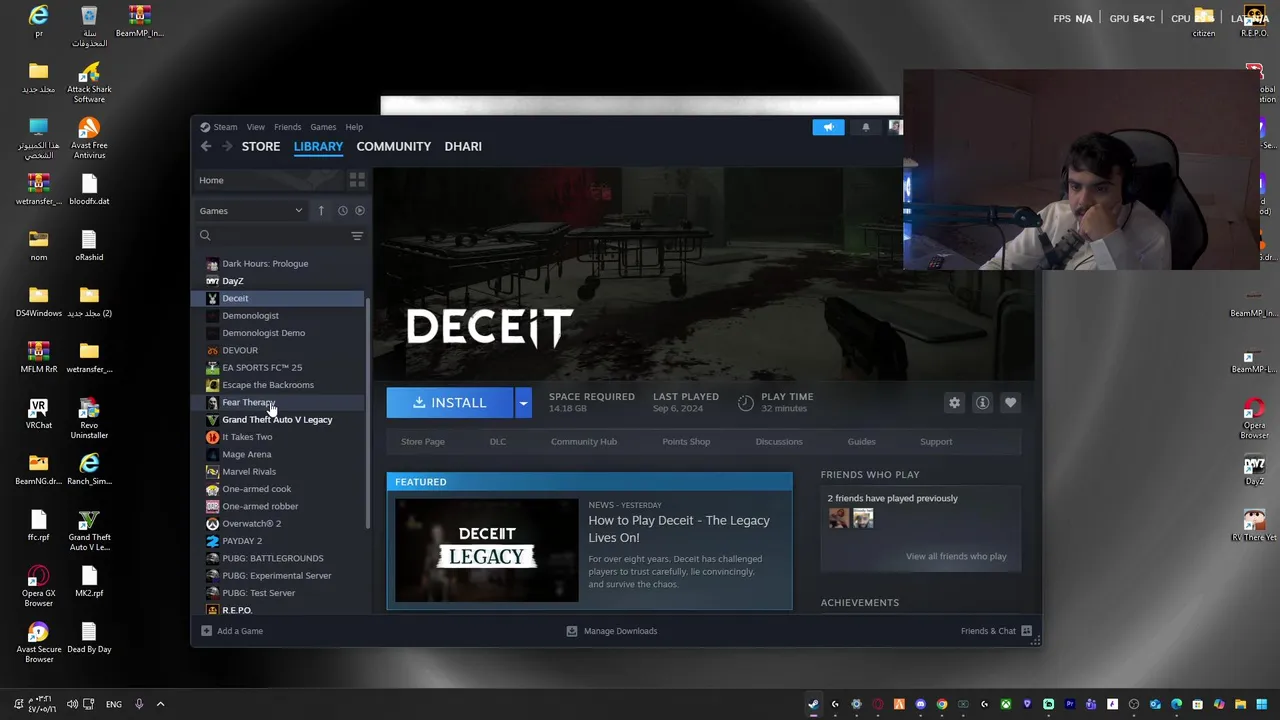Toggle recent activity clock filter

pyautogui.click(x=342, y=211)
